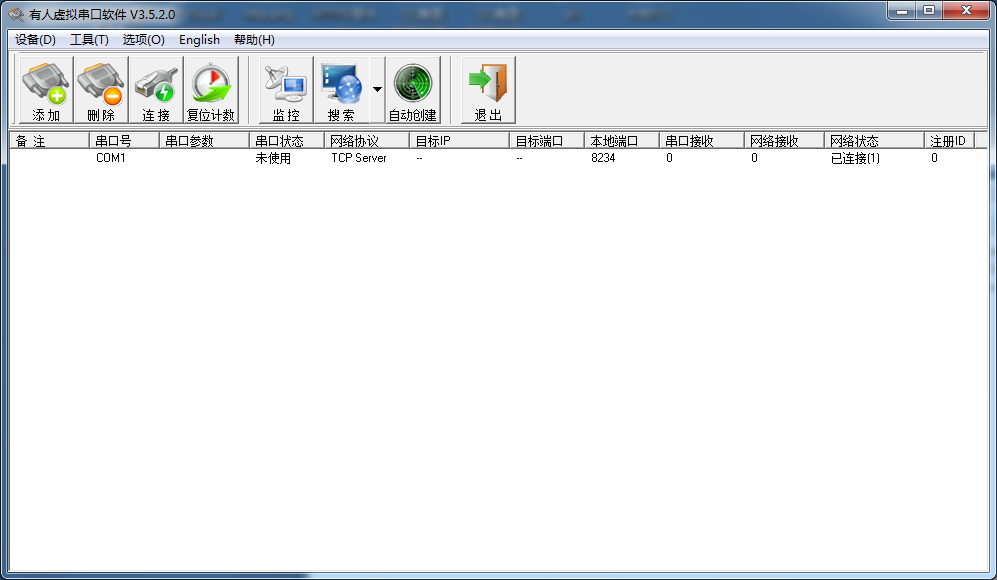
Task: Click the 未使用 status cell
Action: tap(273, 158)
